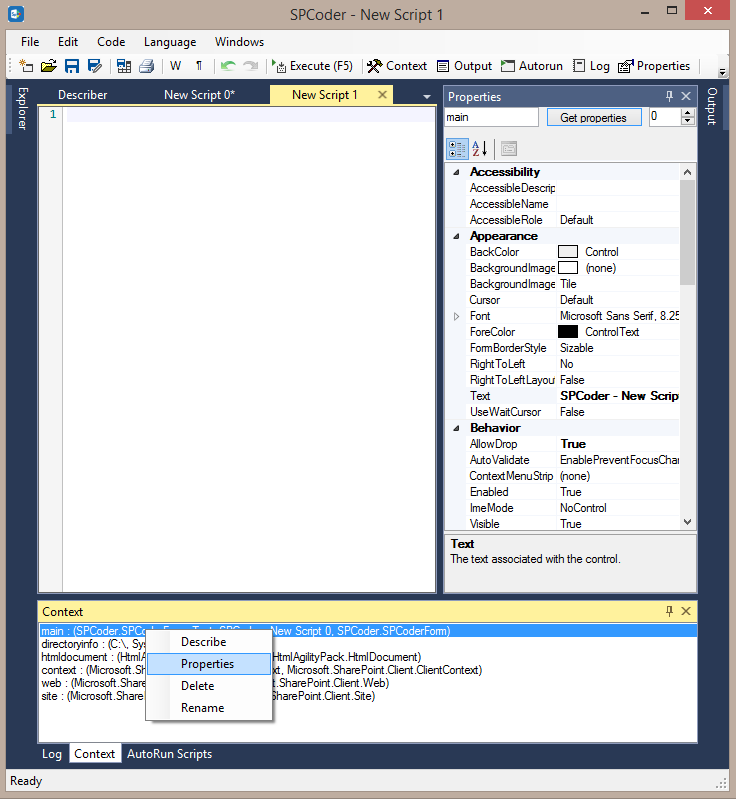Toggle word wrap with the W button
Image resolution: width=736 pixels, height=799 pixels.
175,66
